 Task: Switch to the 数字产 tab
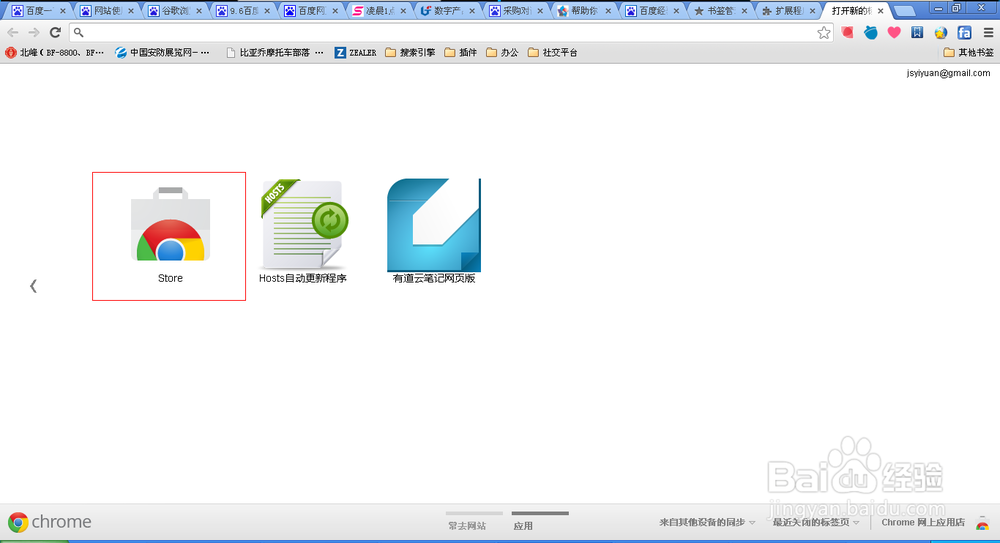(x=448, y=11)
